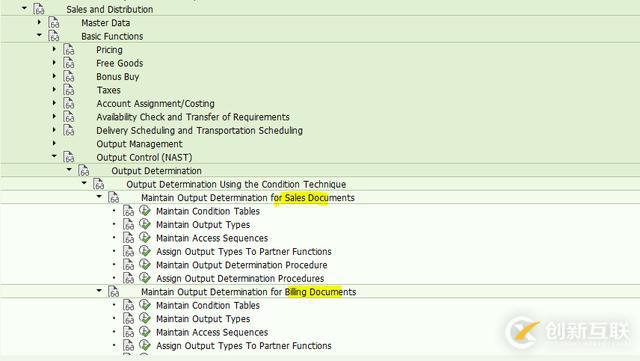The width and height of the screenshot is (640, 361).
Task: Select Output Determination Using the Condition Technique text
Action: point(236,184)
